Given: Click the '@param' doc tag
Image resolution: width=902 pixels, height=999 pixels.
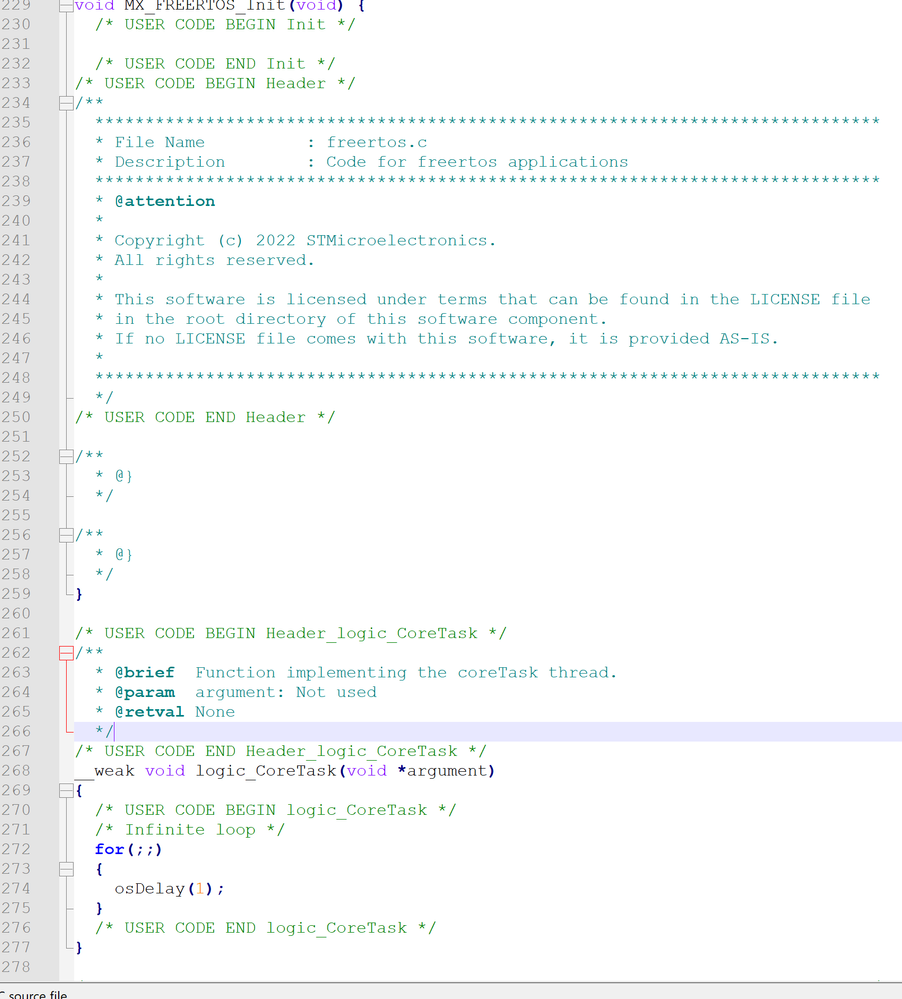Looking at the screenshot, I should click(144, 692).
